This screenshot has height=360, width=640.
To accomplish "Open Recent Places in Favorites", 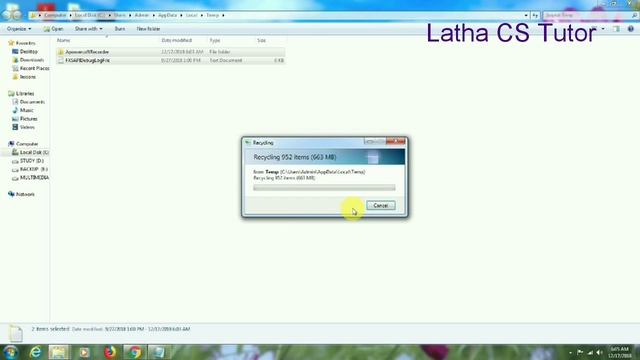I will pos(34,69).
